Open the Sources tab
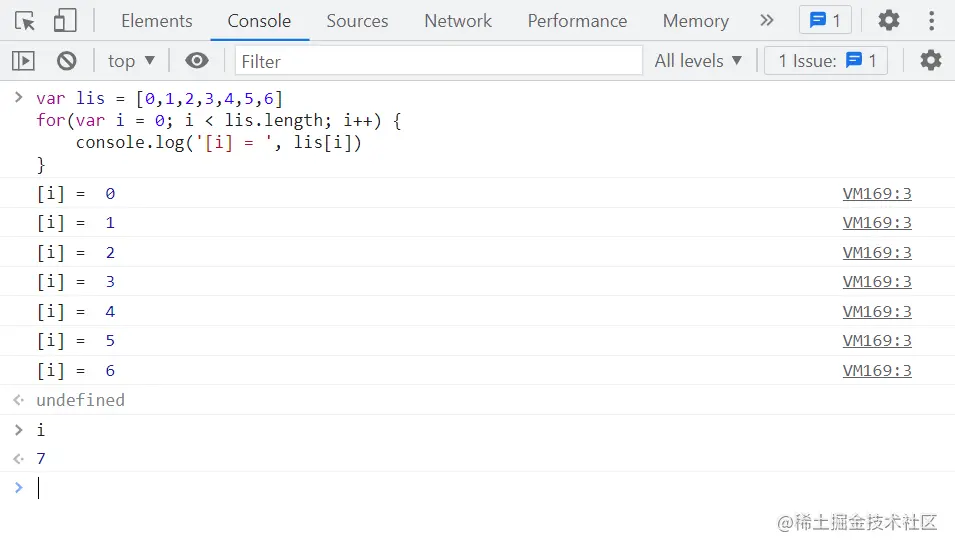This screenshot has width=955, height=550. tap(357, 20)
